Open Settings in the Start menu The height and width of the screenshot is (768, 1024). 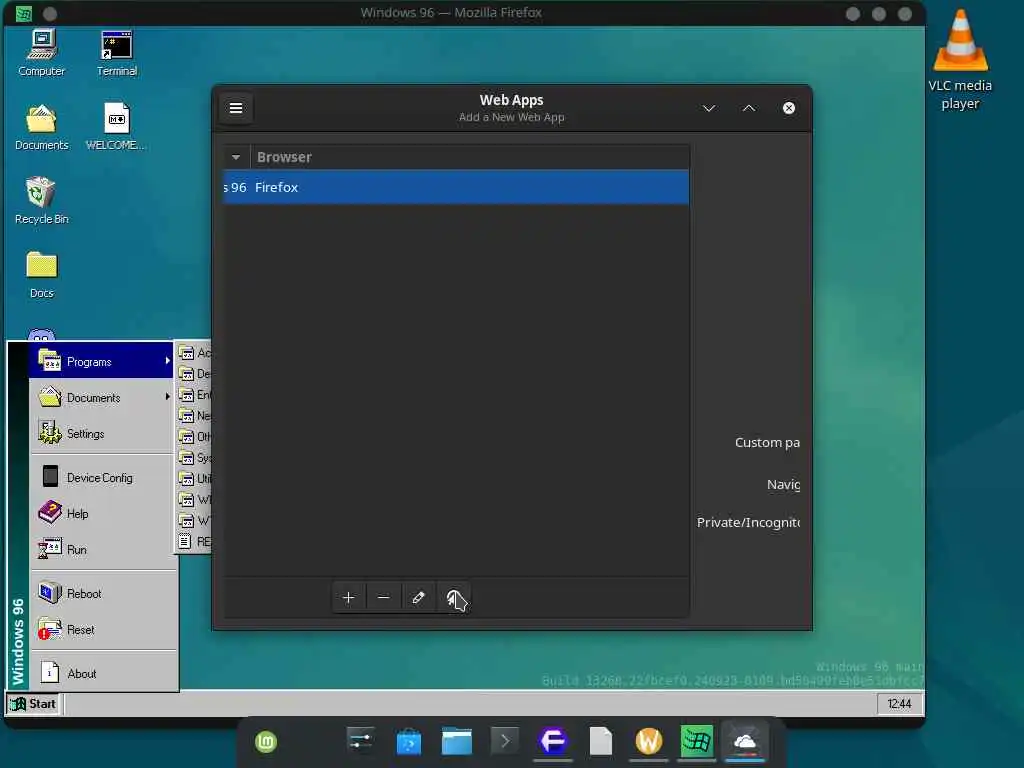[x=101, y=433]
